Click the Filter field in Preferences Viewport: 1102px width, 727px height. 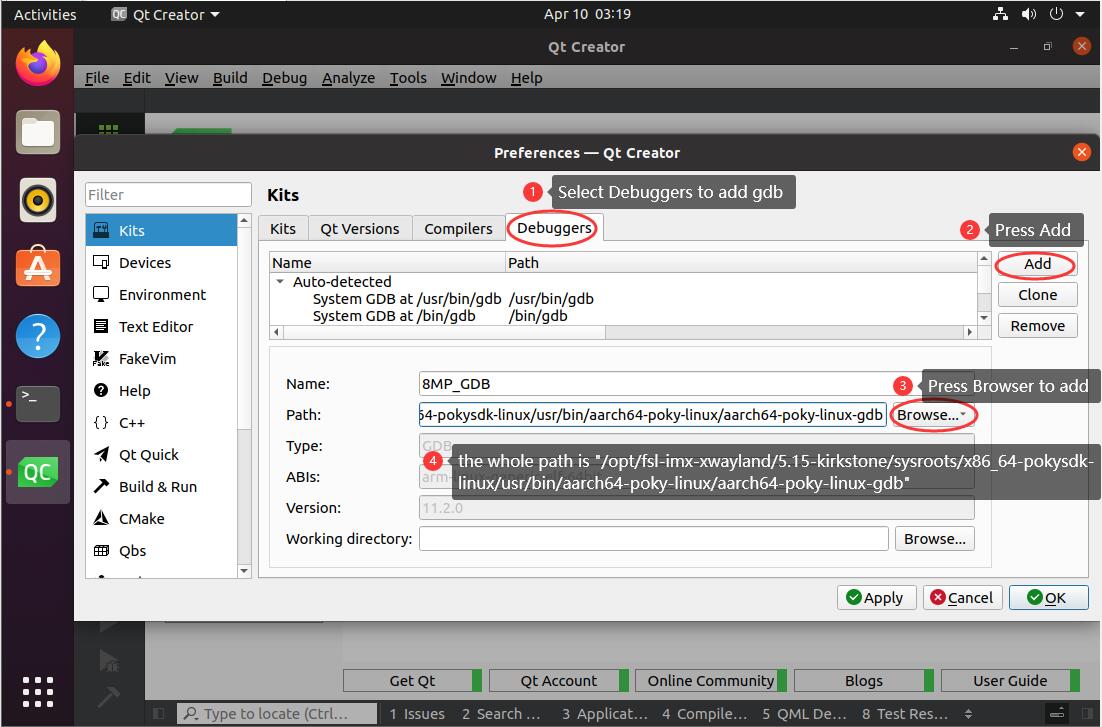click(x=168, y=195)
